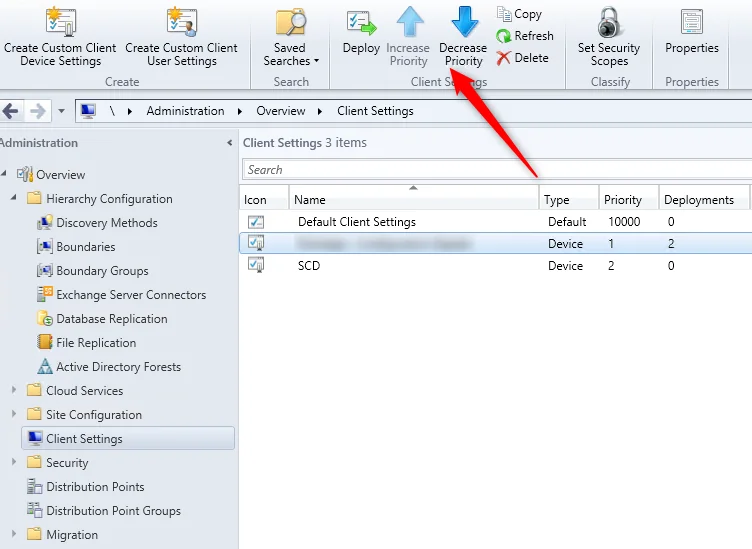
Task: Click Delete in the ribbon
Action: [522, 58]
